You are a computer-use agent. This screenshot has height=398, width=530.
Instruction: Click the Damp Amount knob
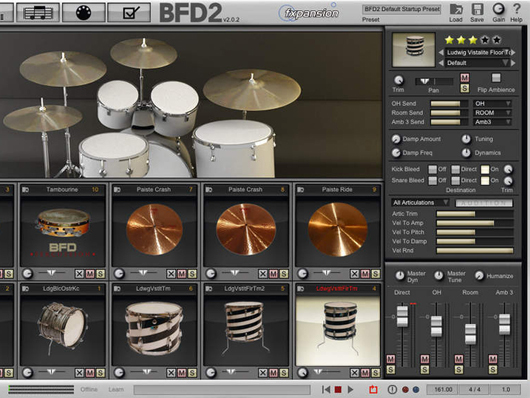pos(396,139)
